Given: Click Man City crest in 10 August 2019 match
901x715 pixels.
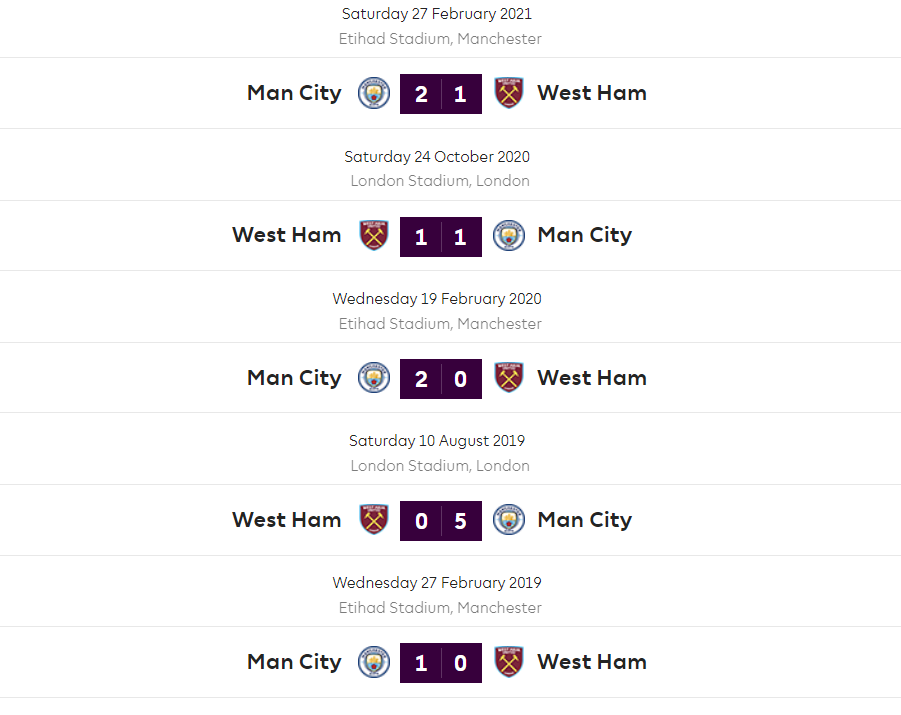Looking at the screenshot, I should coord(509,520).
